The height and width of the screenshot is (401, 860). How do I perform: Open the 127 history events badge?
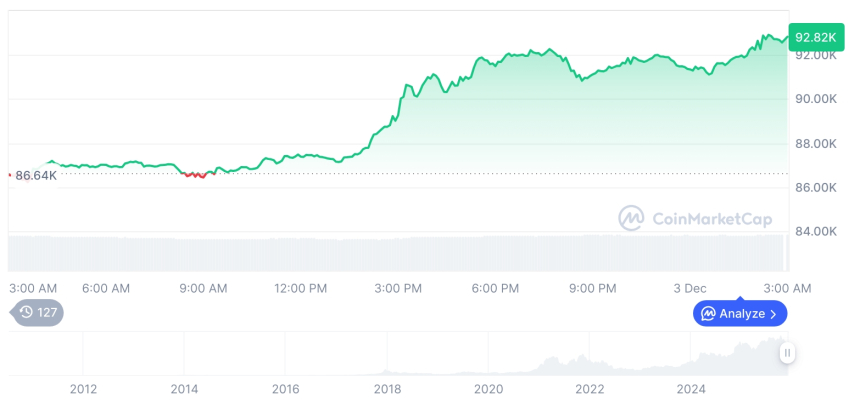(x=40, y=313)
